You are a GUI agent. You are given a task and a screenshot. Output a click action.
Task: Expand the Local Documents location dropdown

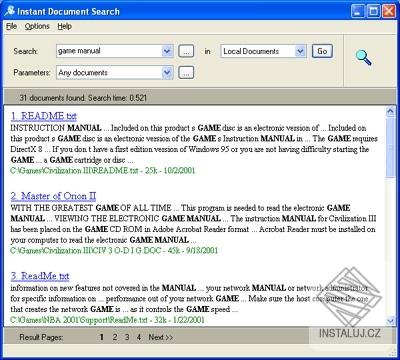click(300, 51)
